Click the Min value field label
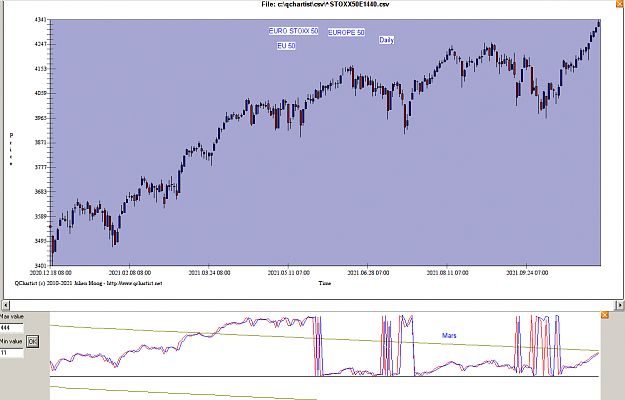The image size is (625, 400). 11,341
